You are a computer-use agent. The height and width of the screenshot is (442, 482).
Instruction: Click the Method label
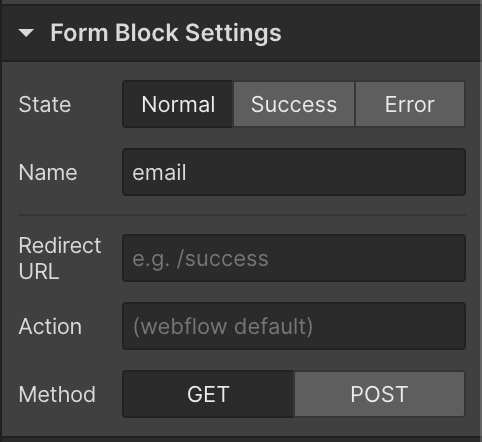(x=57, y=394)
